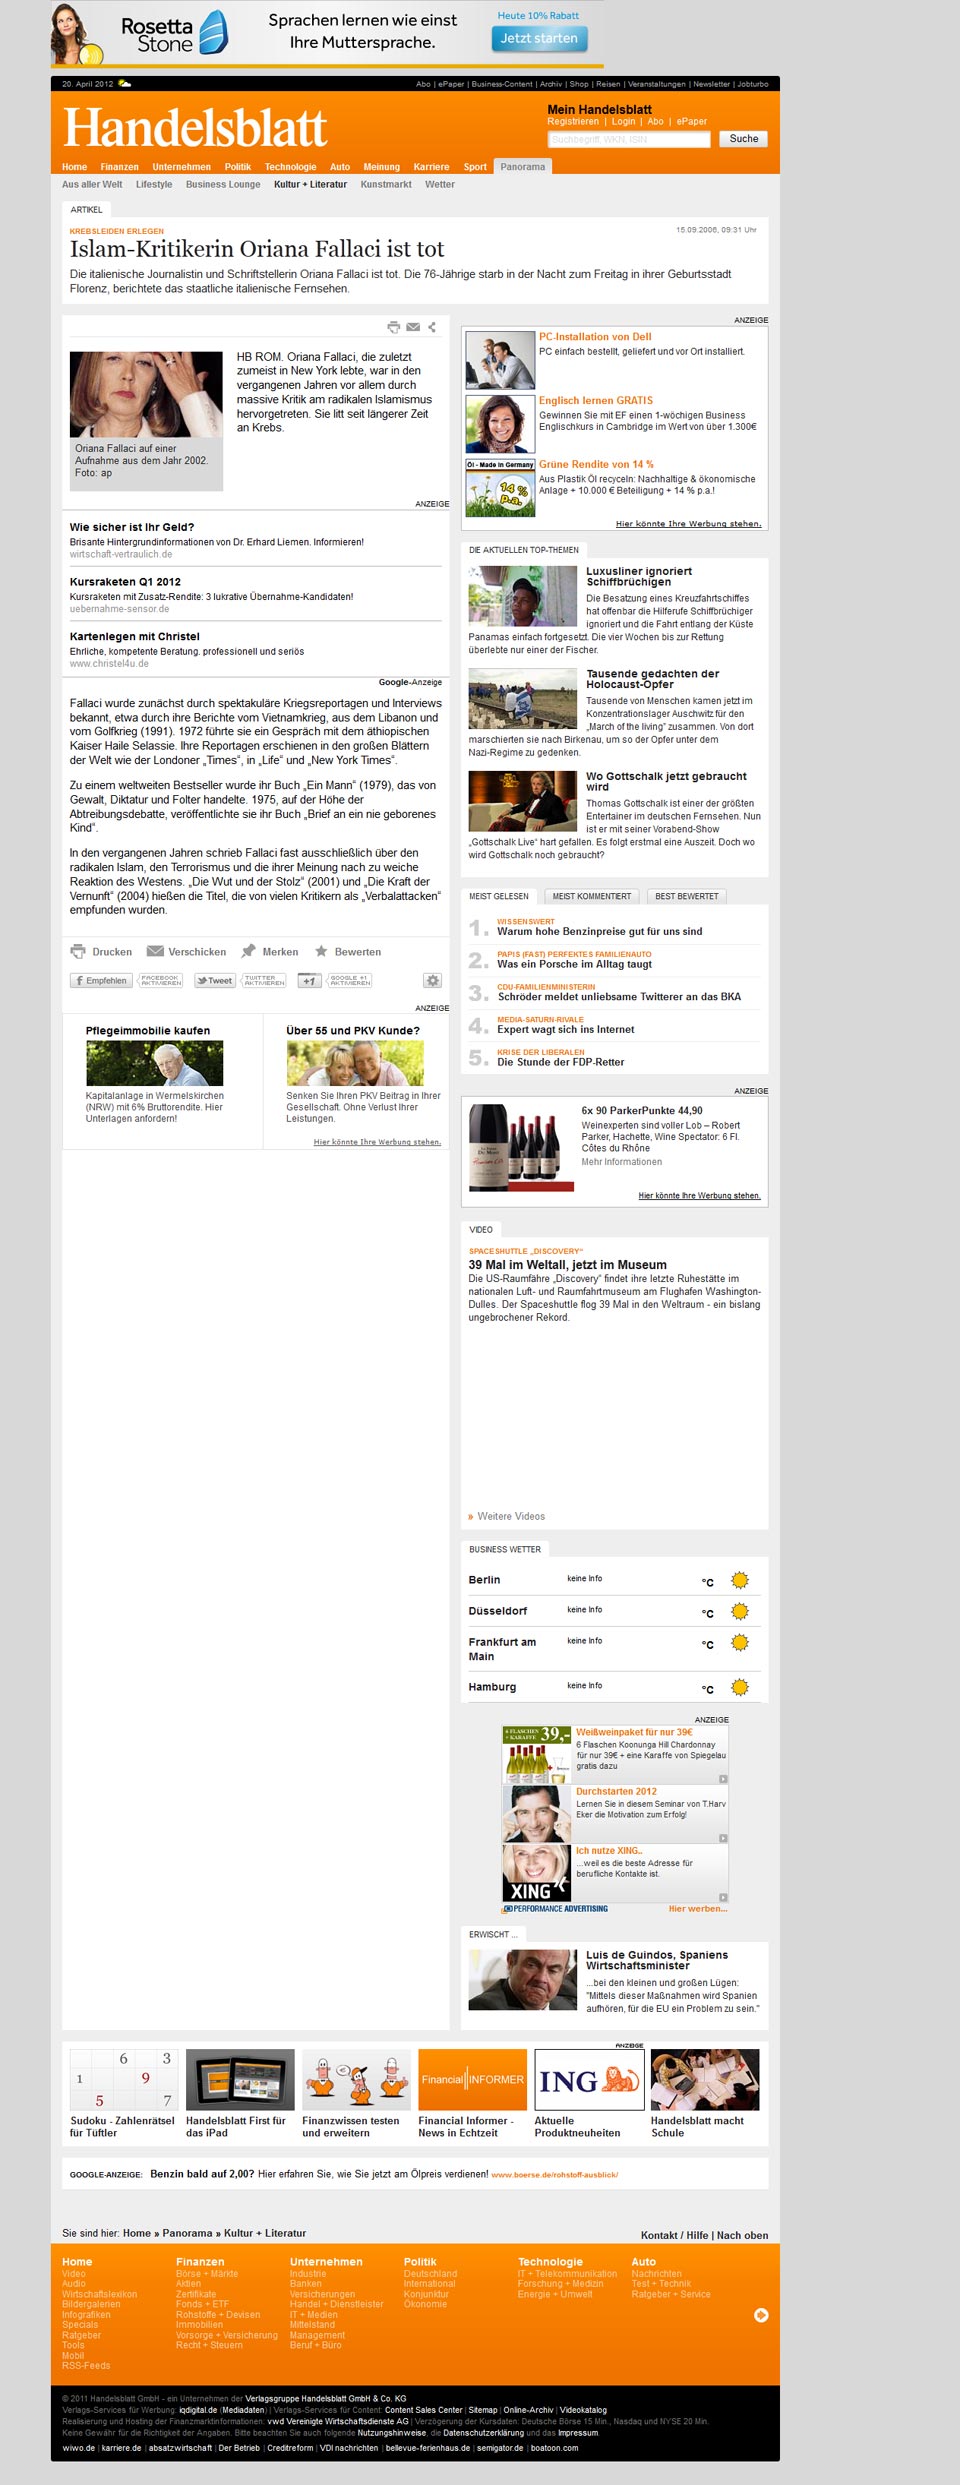Click 'Hier werben...' under the XING ad
960x2485 pixels.
pos(698,1908)
